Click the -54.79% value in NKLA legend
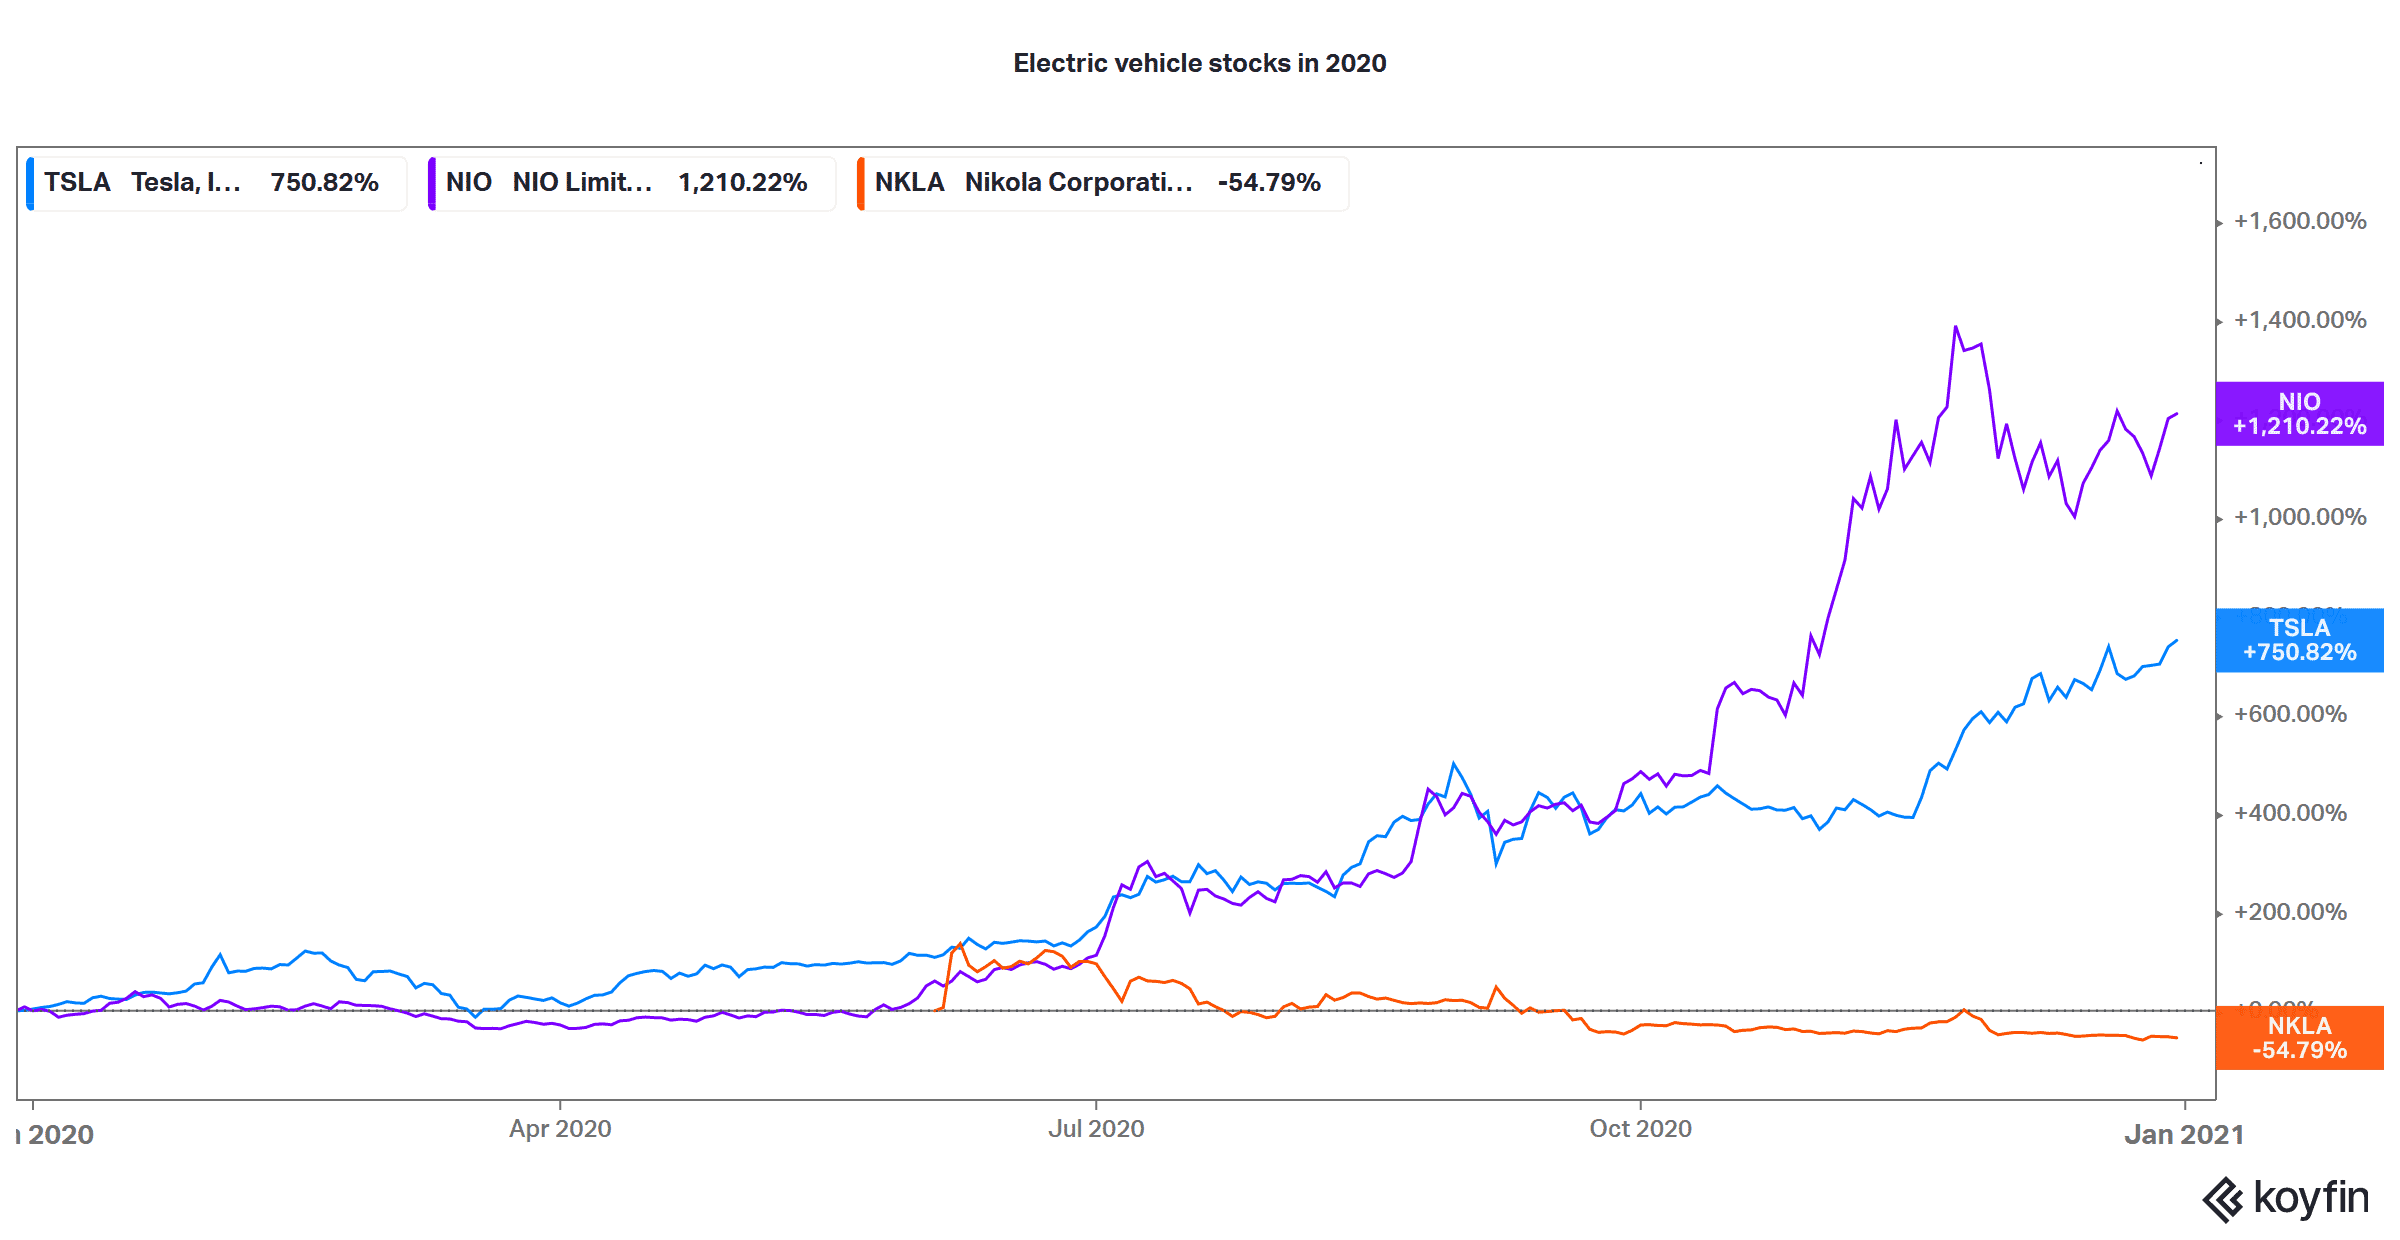 1269,183
